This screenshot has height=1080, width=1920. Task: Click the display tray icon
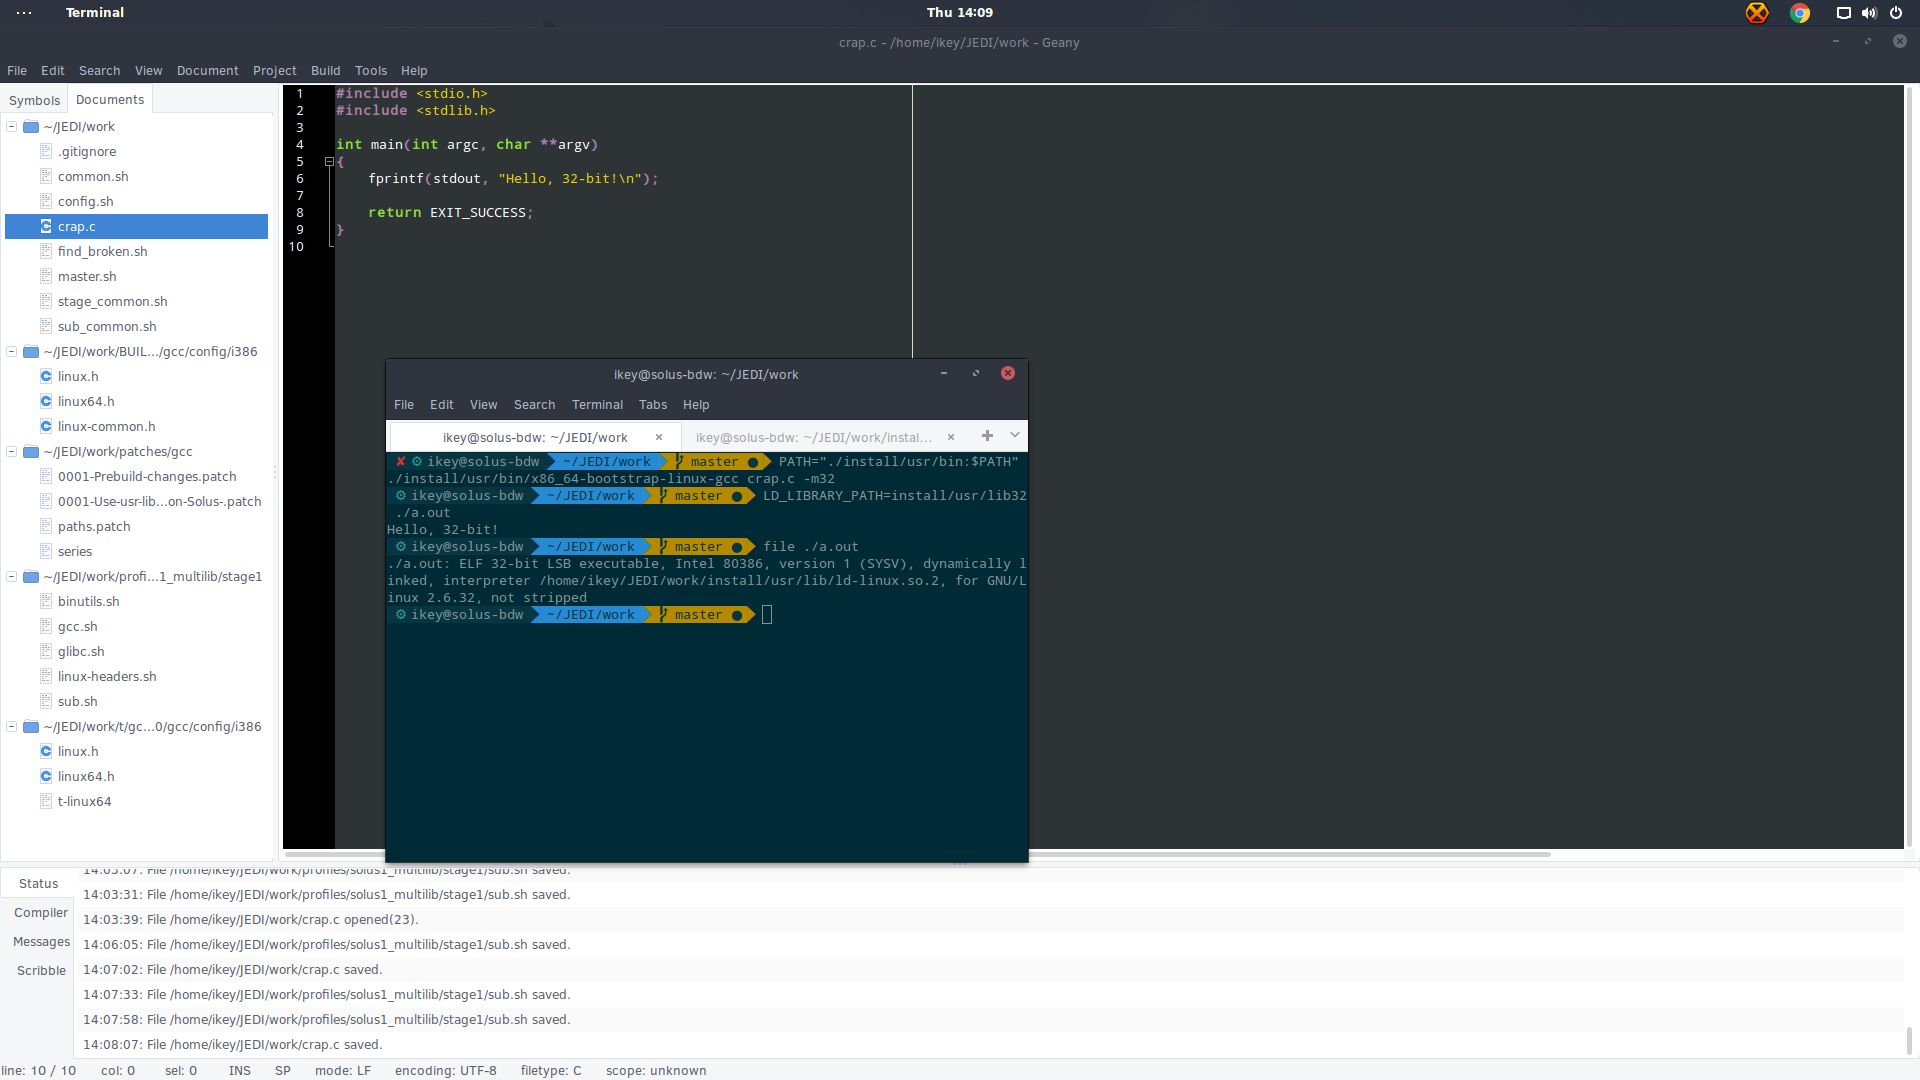[x=1843, y=13]
